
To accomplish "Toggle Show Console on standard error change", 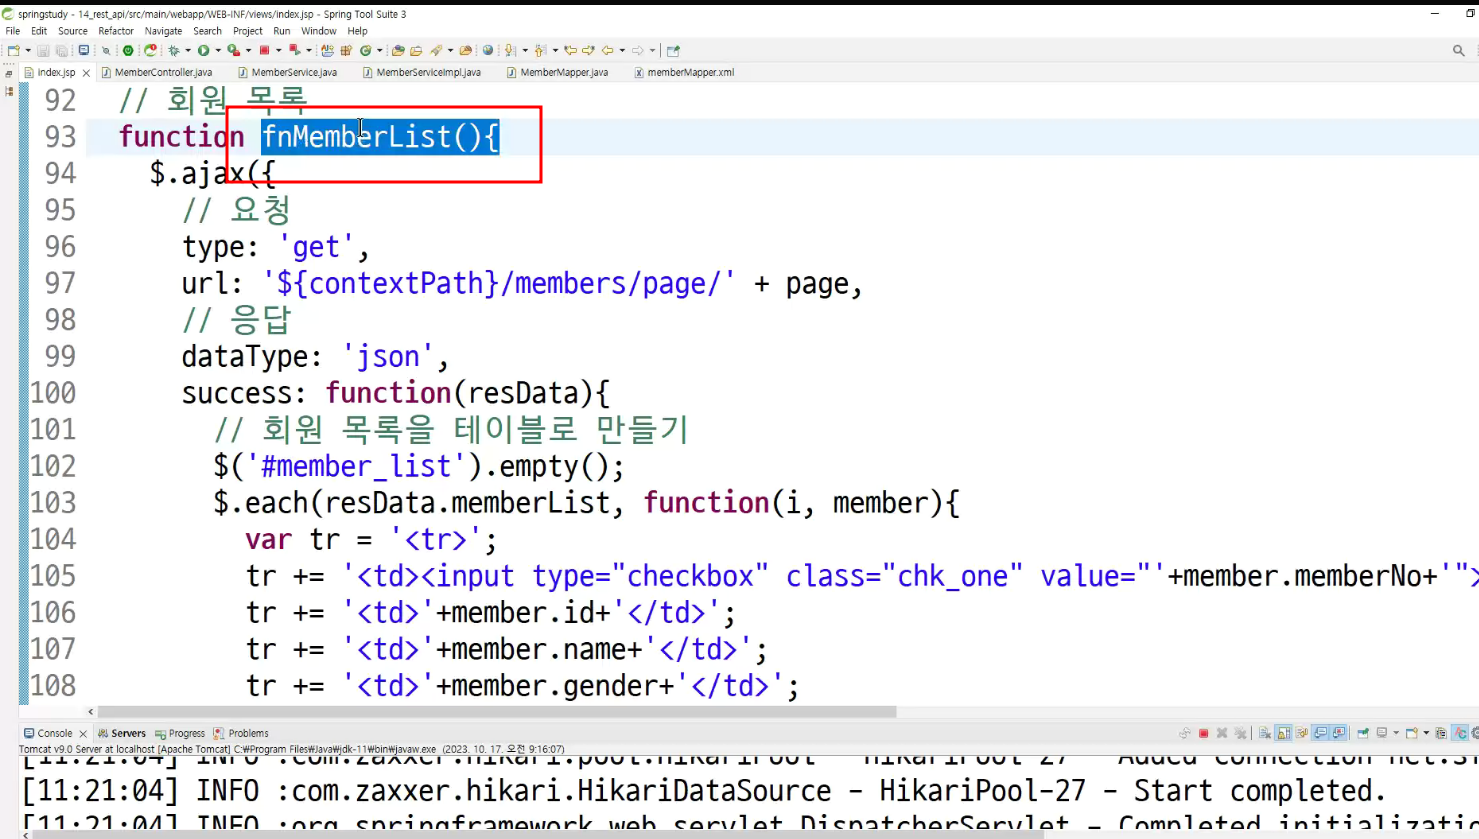I will point(1339,733).
